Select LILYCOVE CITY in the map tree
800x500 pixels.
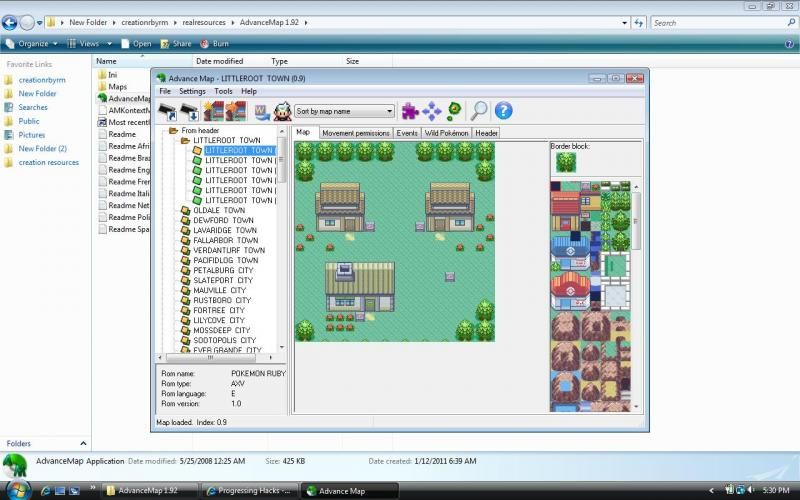point(219,320)
